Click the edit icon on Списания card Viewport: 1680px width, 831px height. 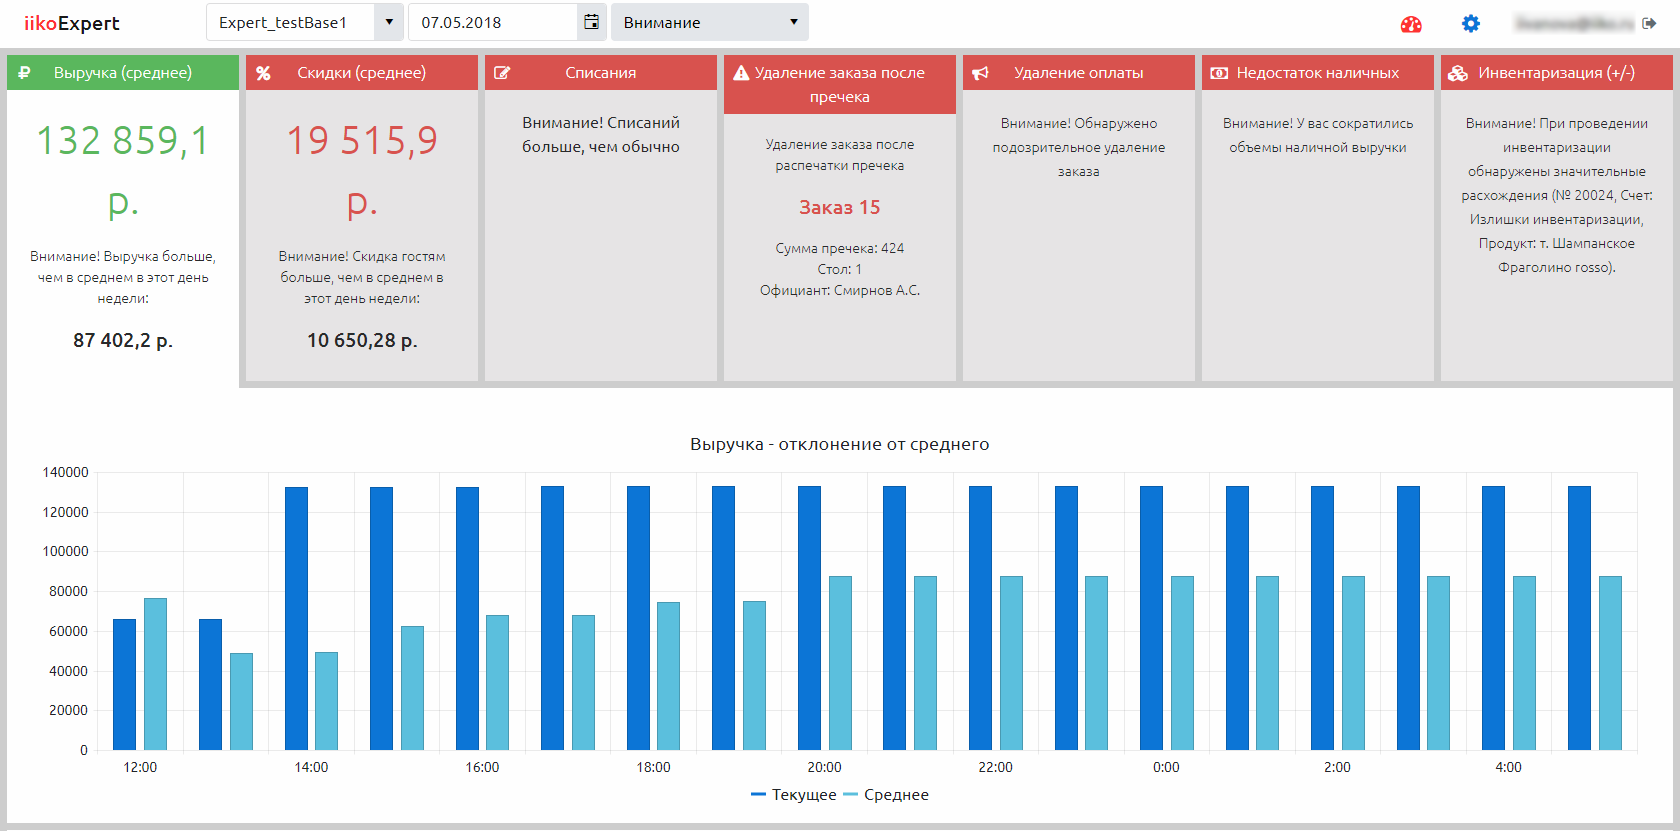coord(502,73)
